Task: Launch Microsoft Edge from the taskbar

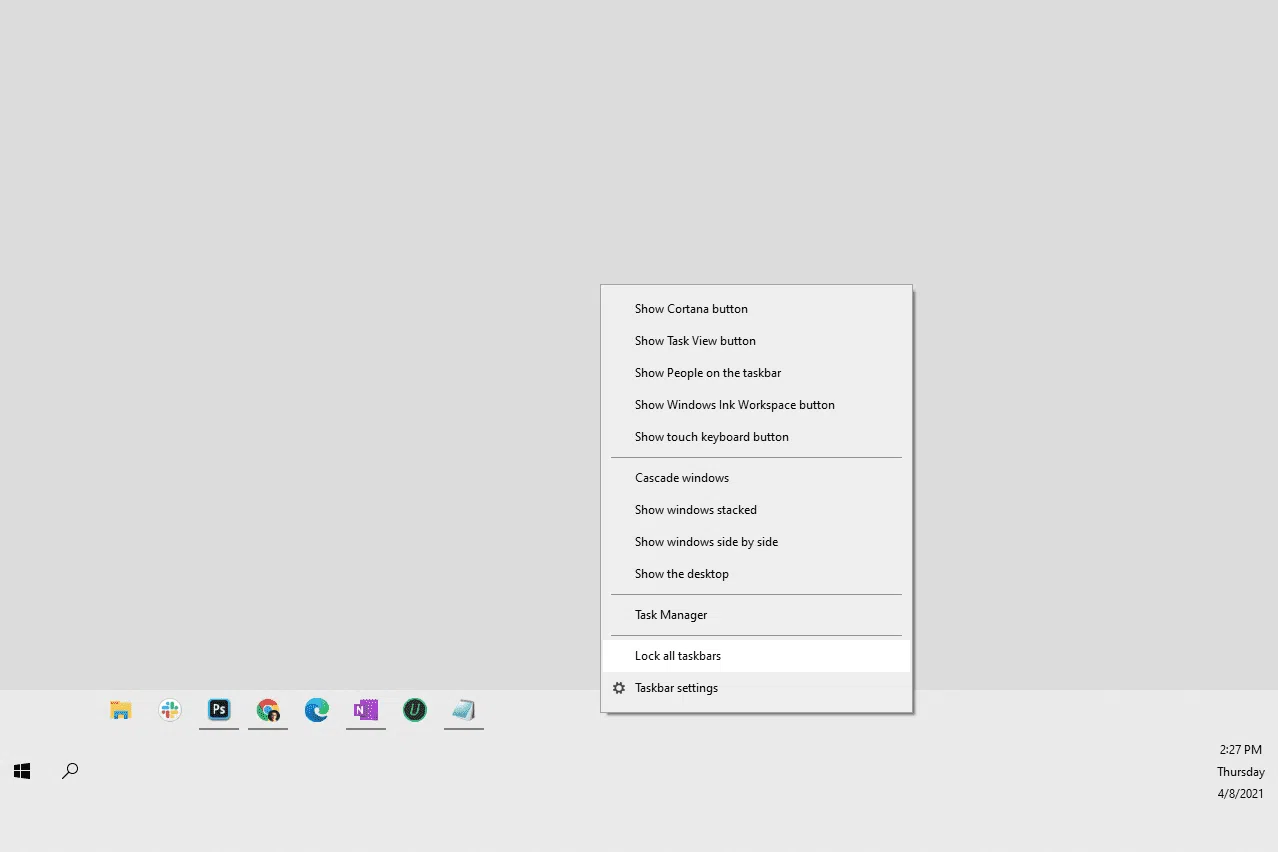Action: [x=317, y=711]
